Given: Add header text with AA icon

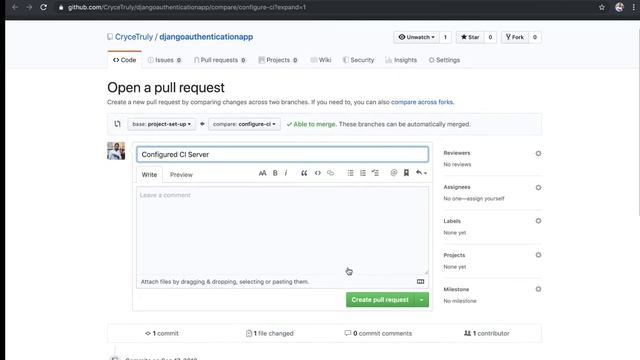Looking at the screenshot, I should pyautogui.click(x=262, y=173).
